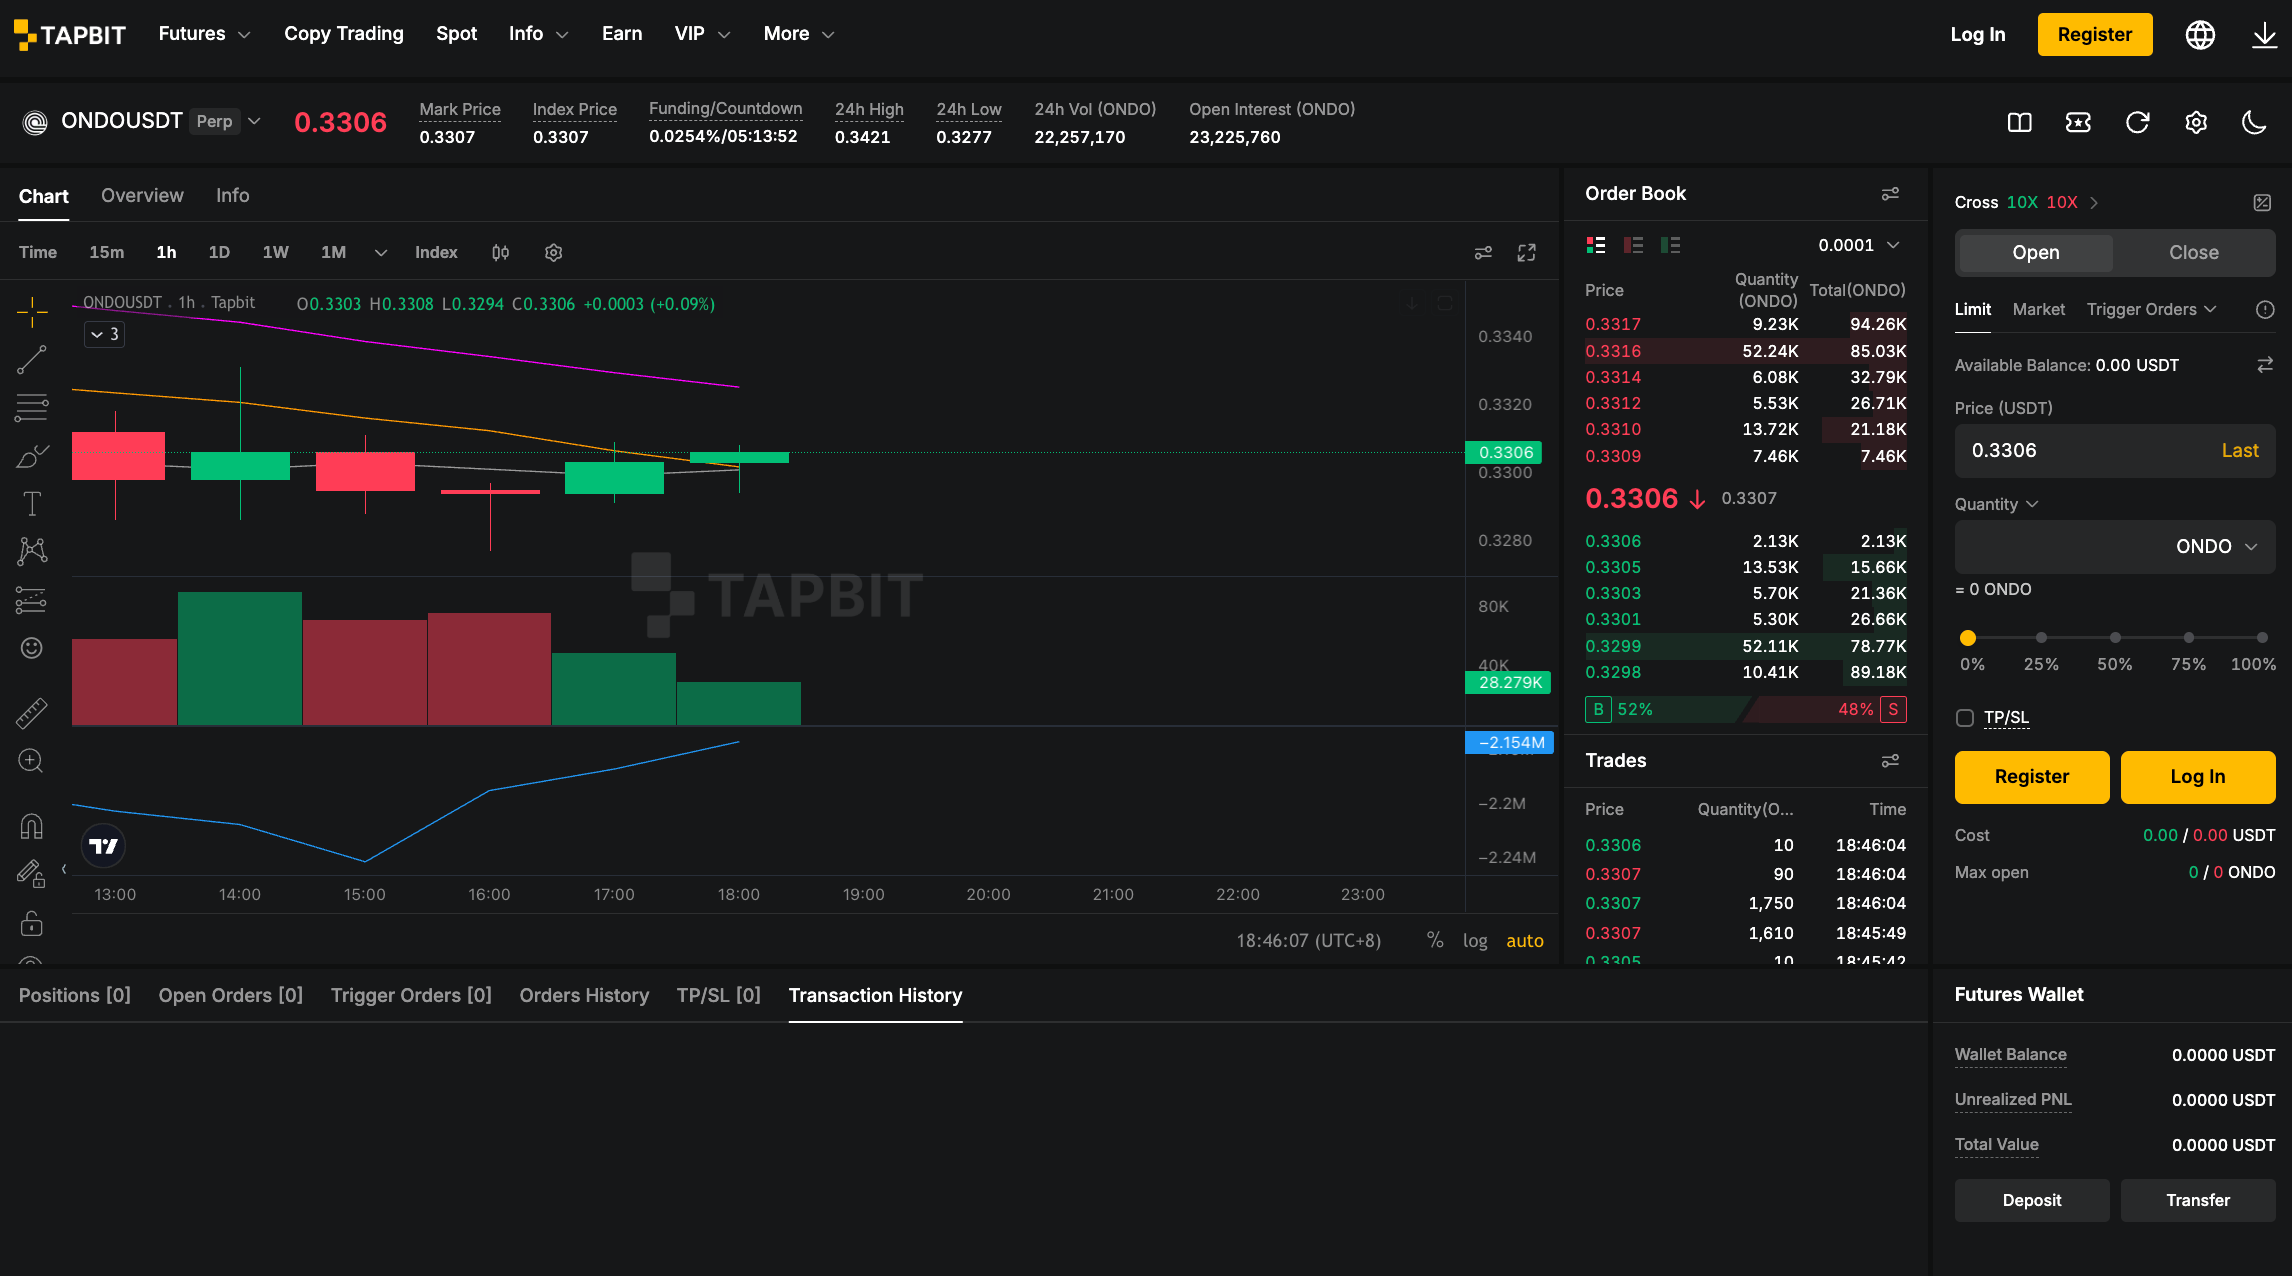The width and height of the screenshot is (2292, 1276).
Task: Click the Transfer button in Futures Wallet
Action: click(2198, 1200)
